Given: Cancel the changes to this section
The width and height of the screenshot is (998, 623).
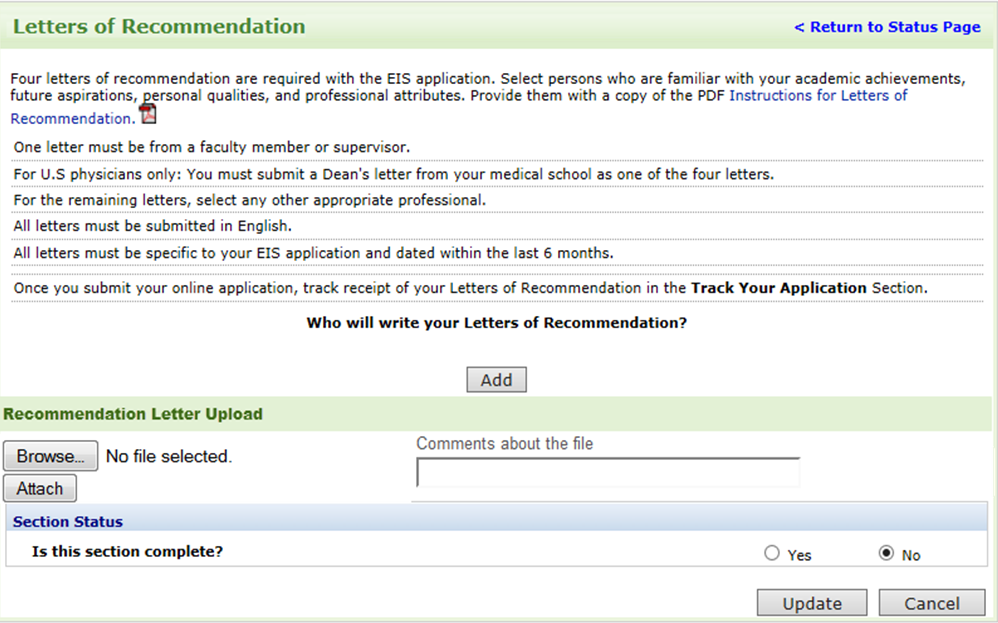Looking at the screenshot, I should pyautogui.click(x=932, y=603).
